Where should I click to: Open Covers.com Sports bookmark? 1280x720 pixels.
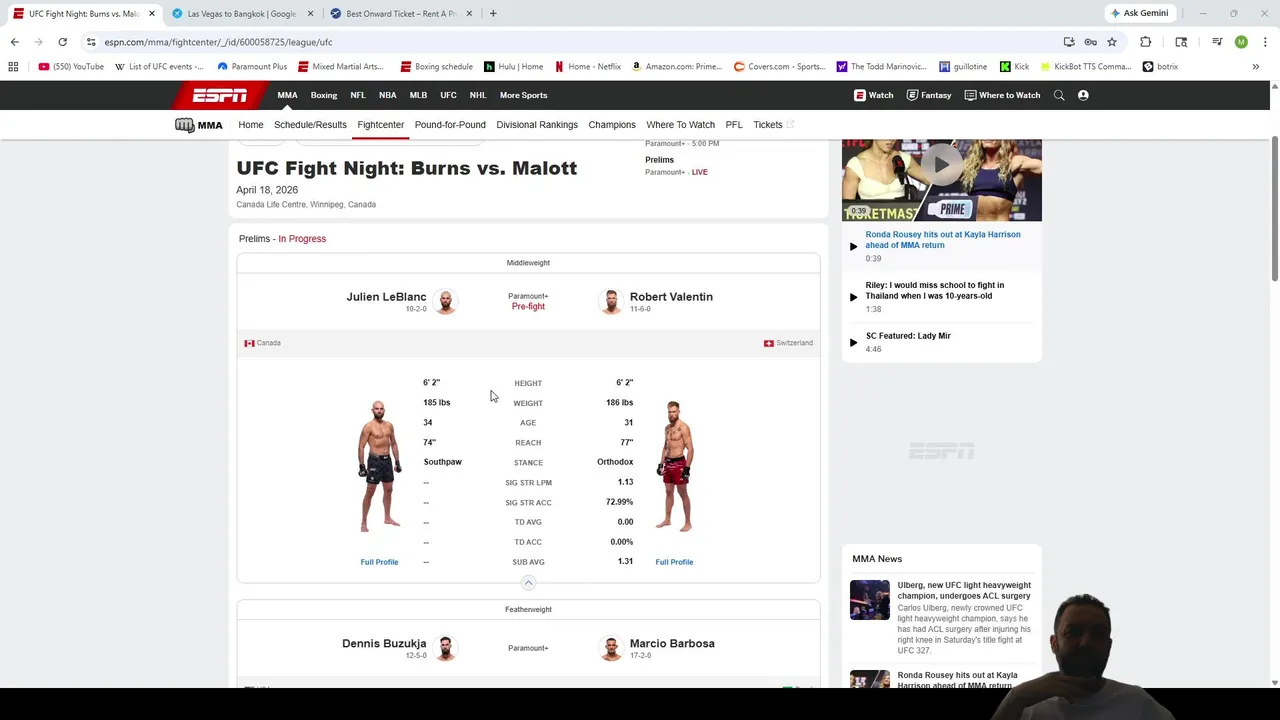tap(779, 67)
